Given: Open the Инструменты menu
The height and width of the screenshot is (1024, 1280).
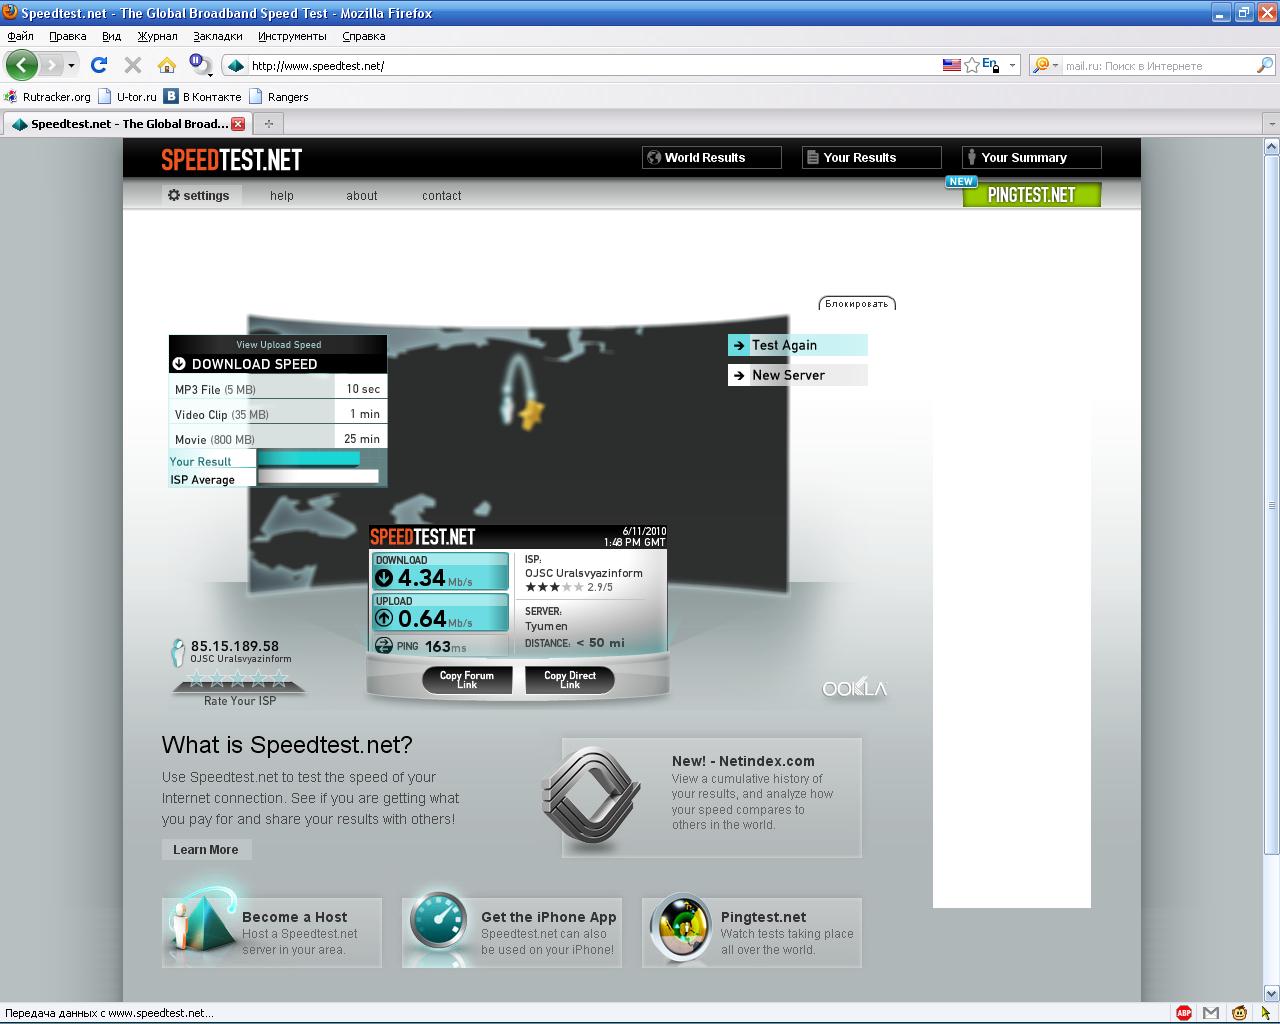Looking at the screenshot, I should click(x=292, y=36).
